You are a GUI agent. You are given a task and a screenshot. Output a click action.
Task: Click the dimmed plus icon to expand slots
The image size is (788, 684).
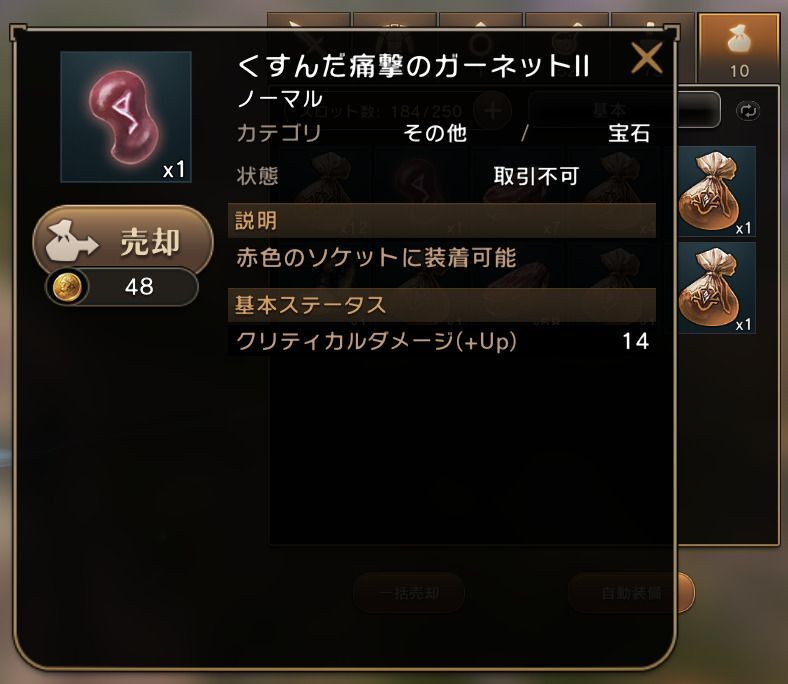coord(492,111)
